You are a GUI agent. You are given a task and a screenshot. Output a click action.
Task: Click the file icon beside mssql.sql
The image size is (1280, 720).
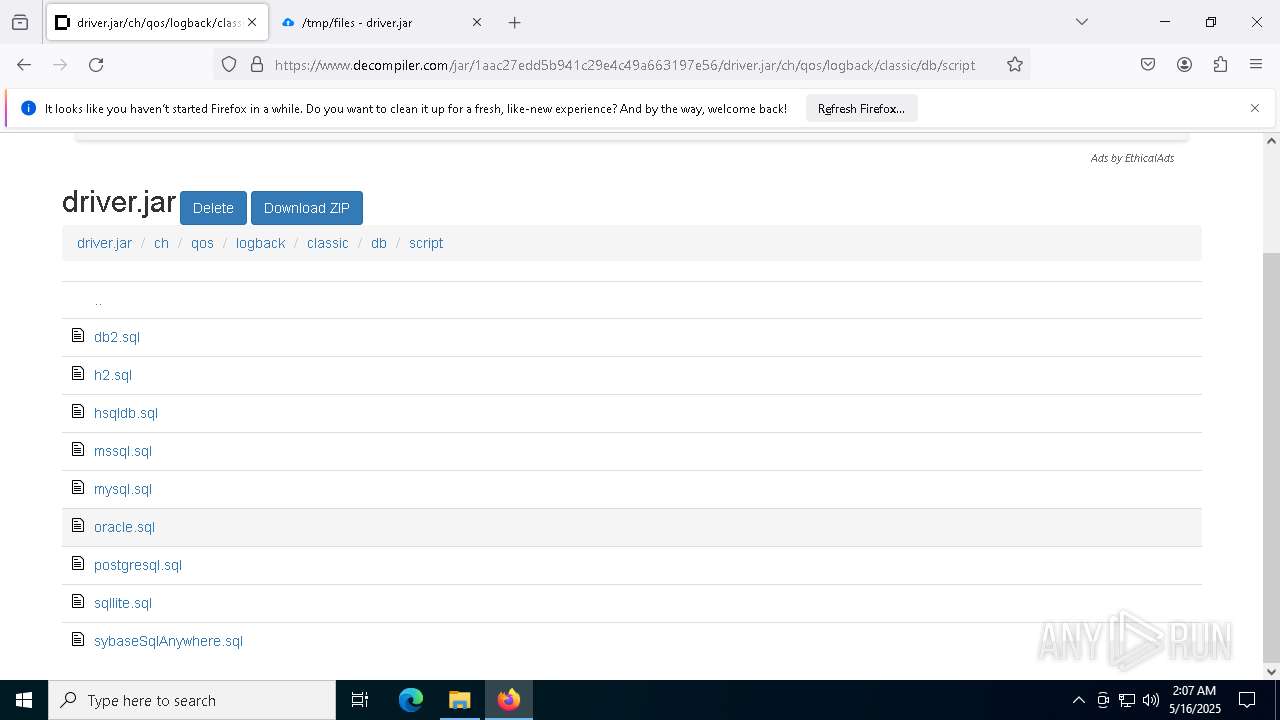coord(78,449)
